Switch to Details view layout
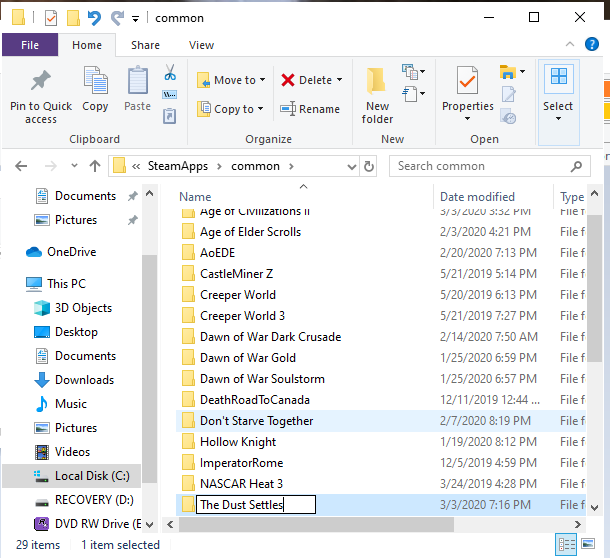 [567, 544]
